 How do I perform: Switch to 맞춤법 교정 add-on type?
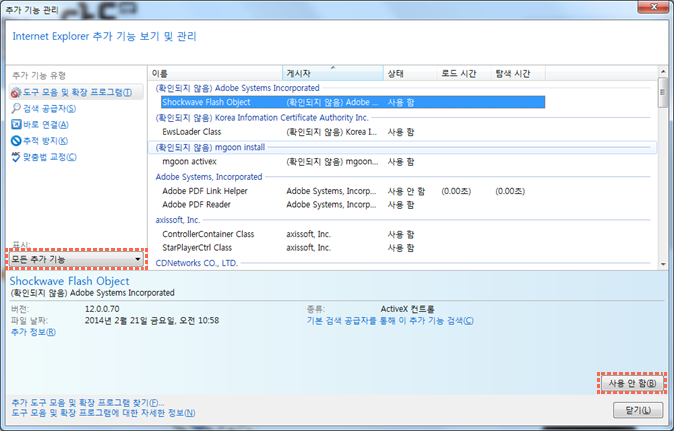(x=49, y=157)
